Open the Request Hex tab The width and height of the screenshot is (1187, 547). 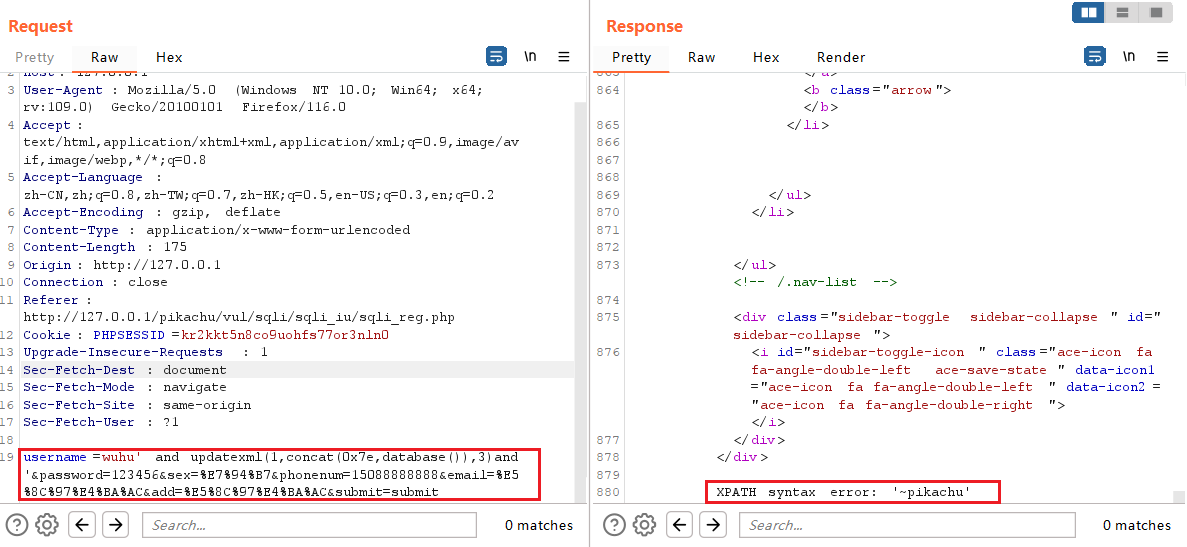pyautogui.click(x=169, y=57)
